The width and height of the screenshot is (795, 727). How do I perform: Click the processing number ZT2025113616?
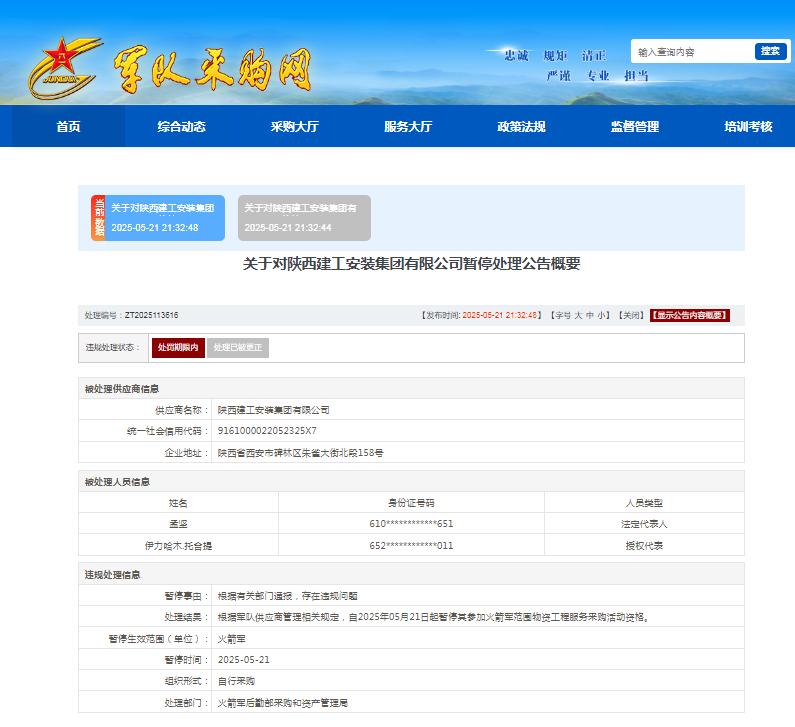click(x=151, y=315)
